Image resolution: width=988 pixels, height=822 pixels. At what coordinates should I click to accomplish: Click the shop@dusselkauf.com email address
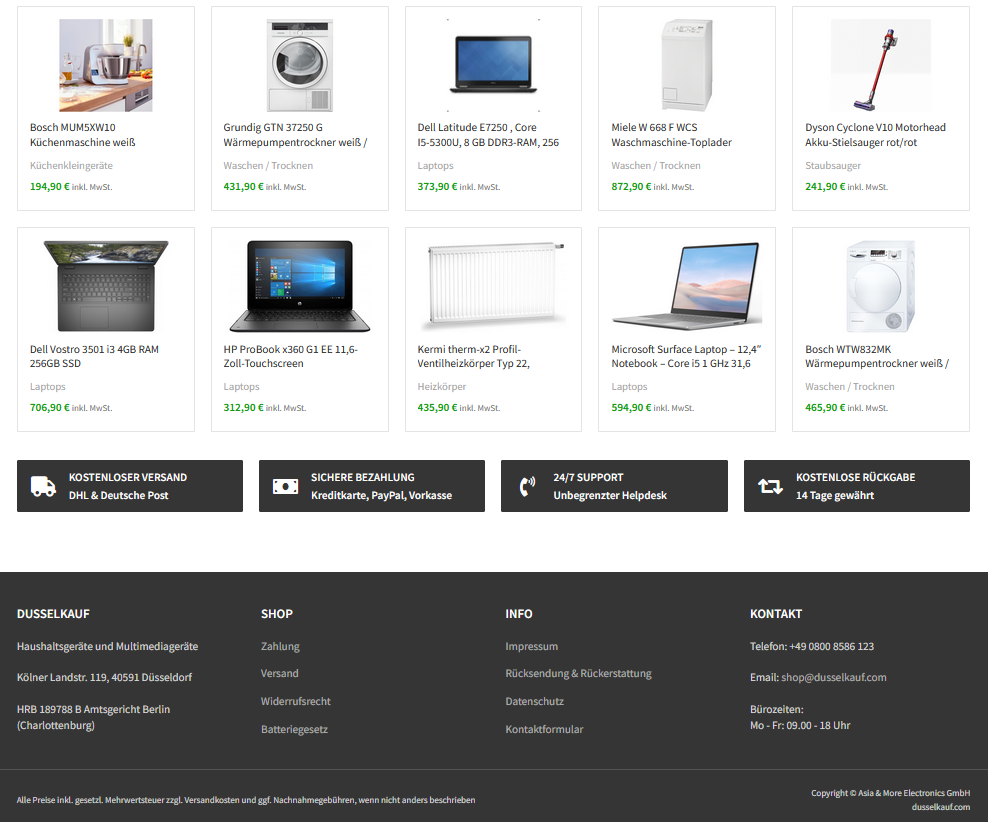pos(834,677)
